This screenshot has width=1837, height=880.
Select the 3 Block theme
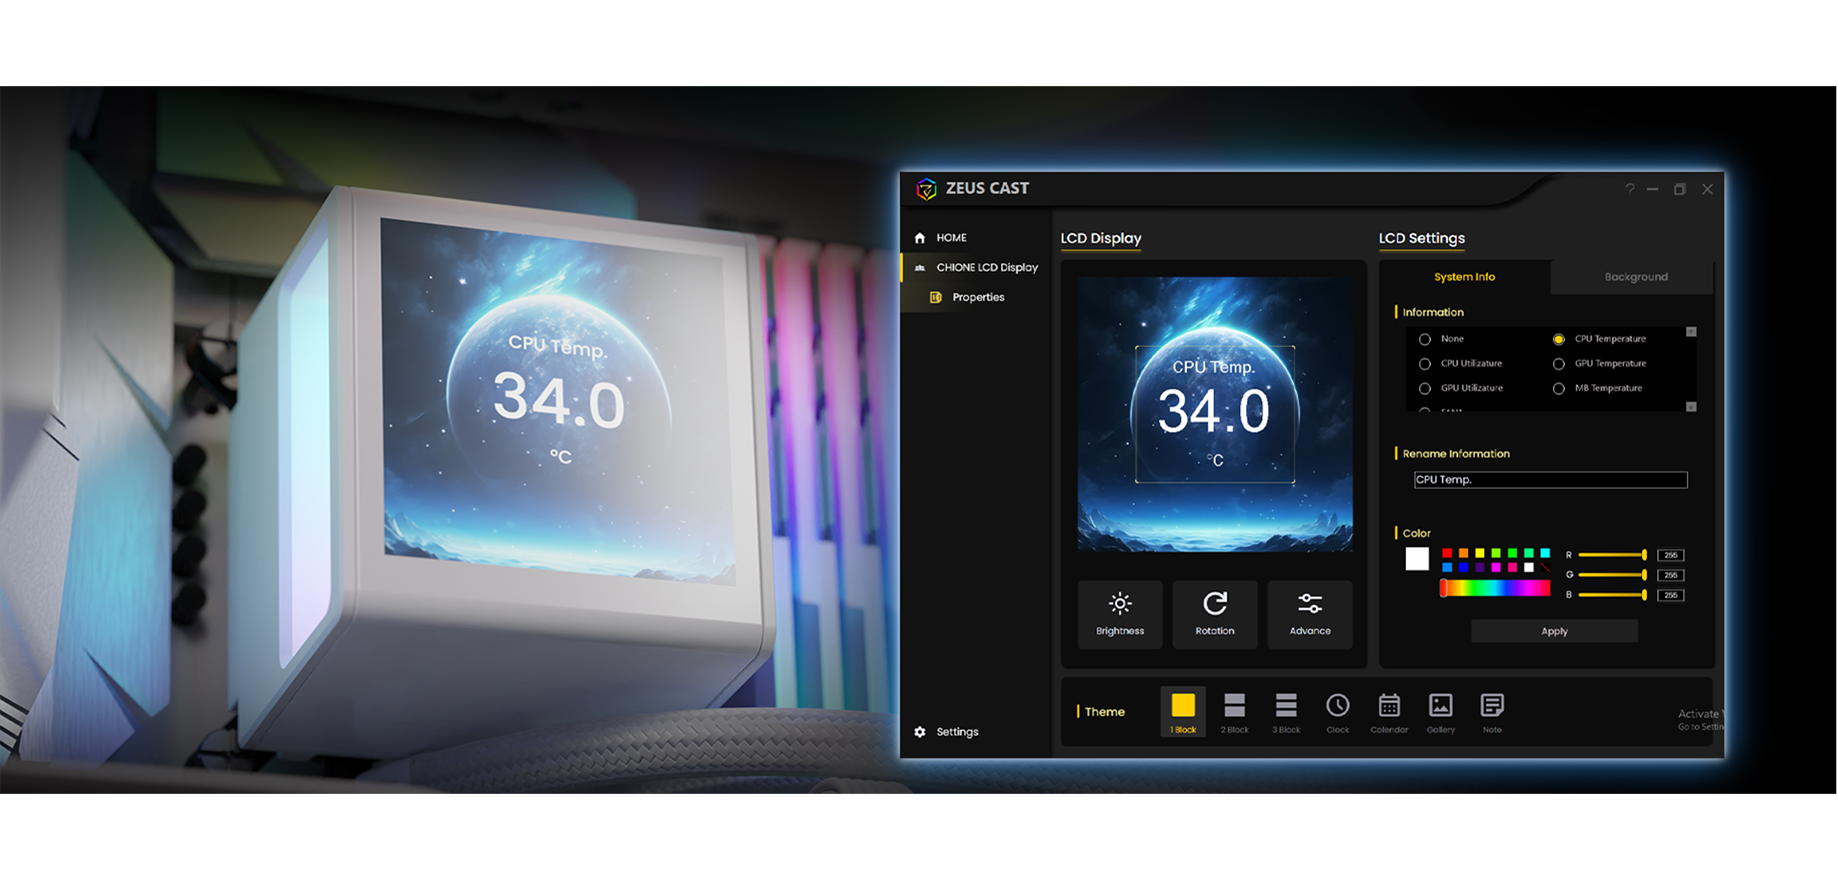pyautogui.click(x=1286, y=712)
